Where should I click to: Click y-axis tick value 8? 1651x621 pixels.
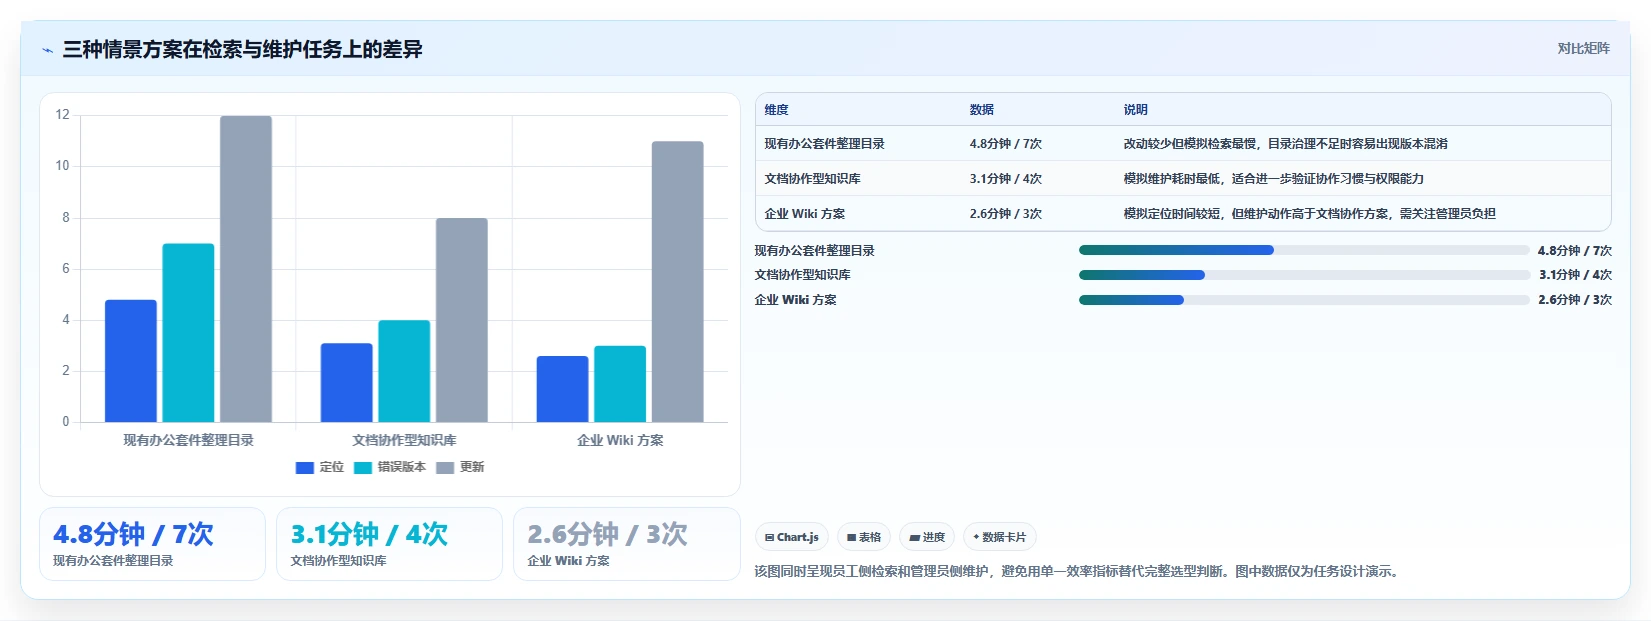coord(66,218)
